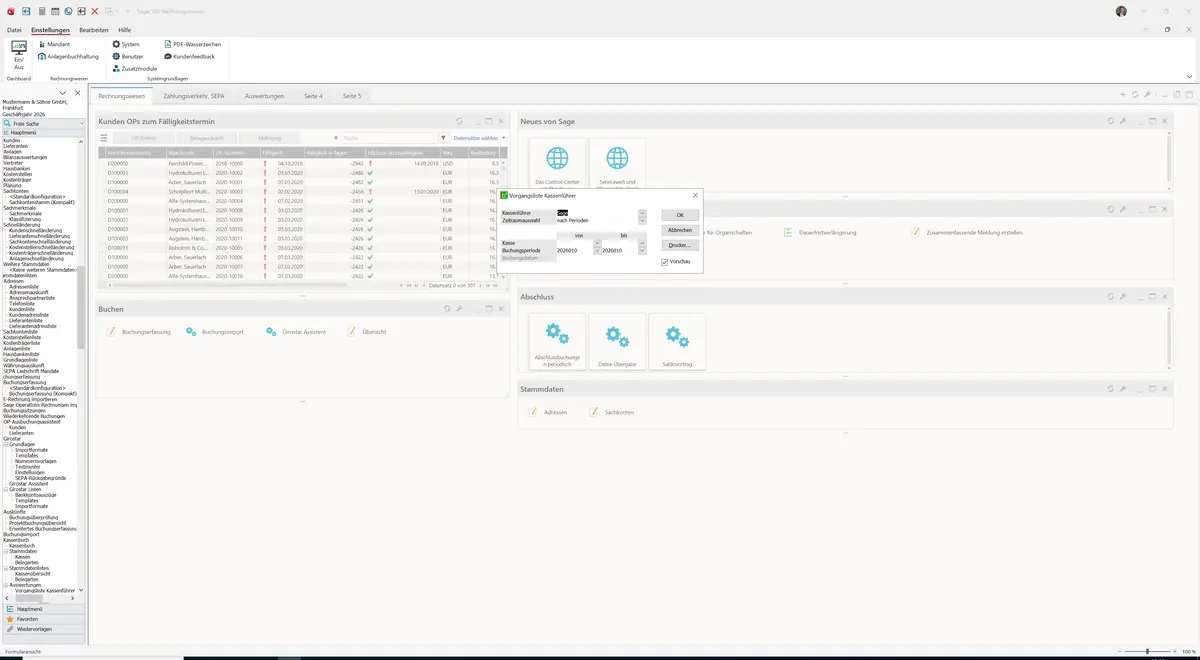1200x660 pixels.
Task: Open the Buchungsimport shortcut
Action: tap(215, 331)
